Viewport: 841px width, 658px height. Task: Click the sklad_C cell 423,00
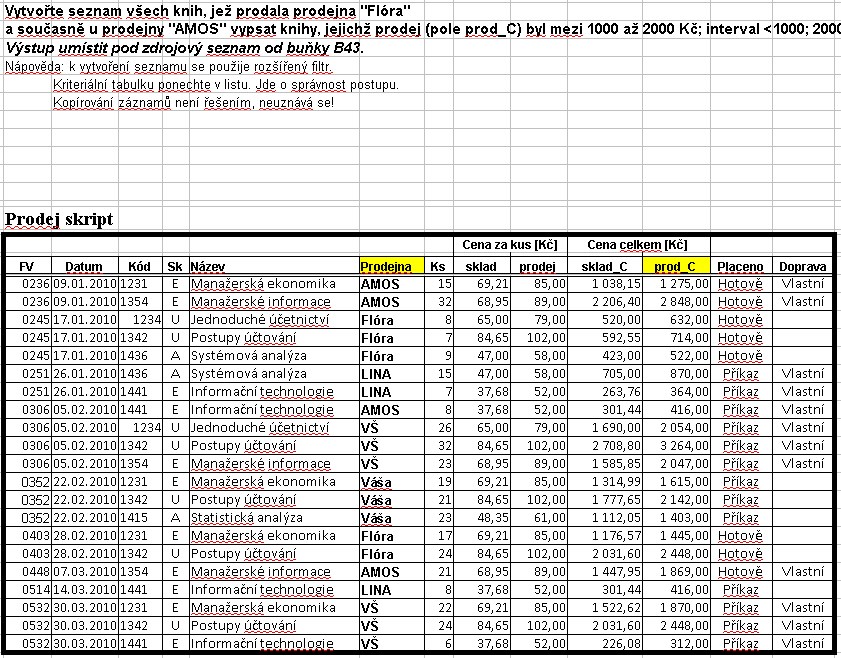604,356
